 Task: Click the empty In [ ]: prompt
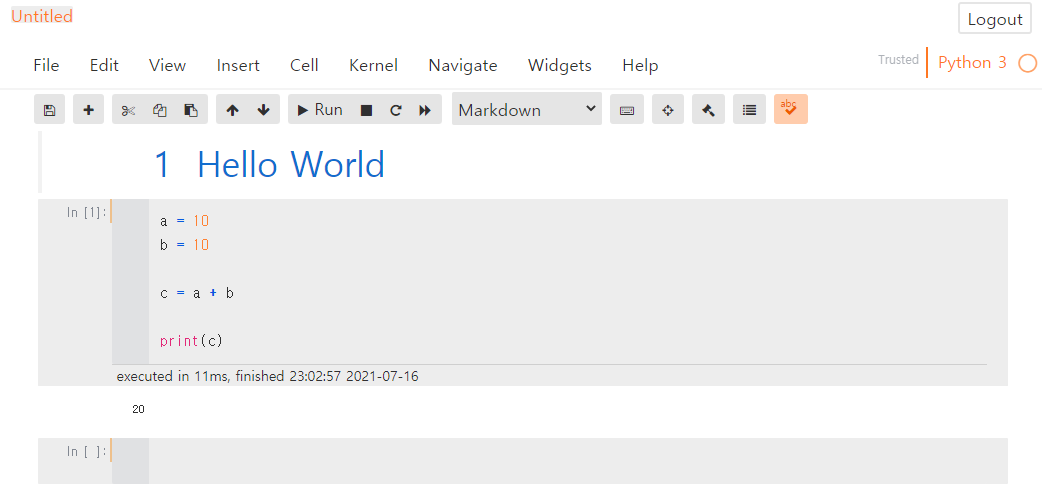[87, 452]
